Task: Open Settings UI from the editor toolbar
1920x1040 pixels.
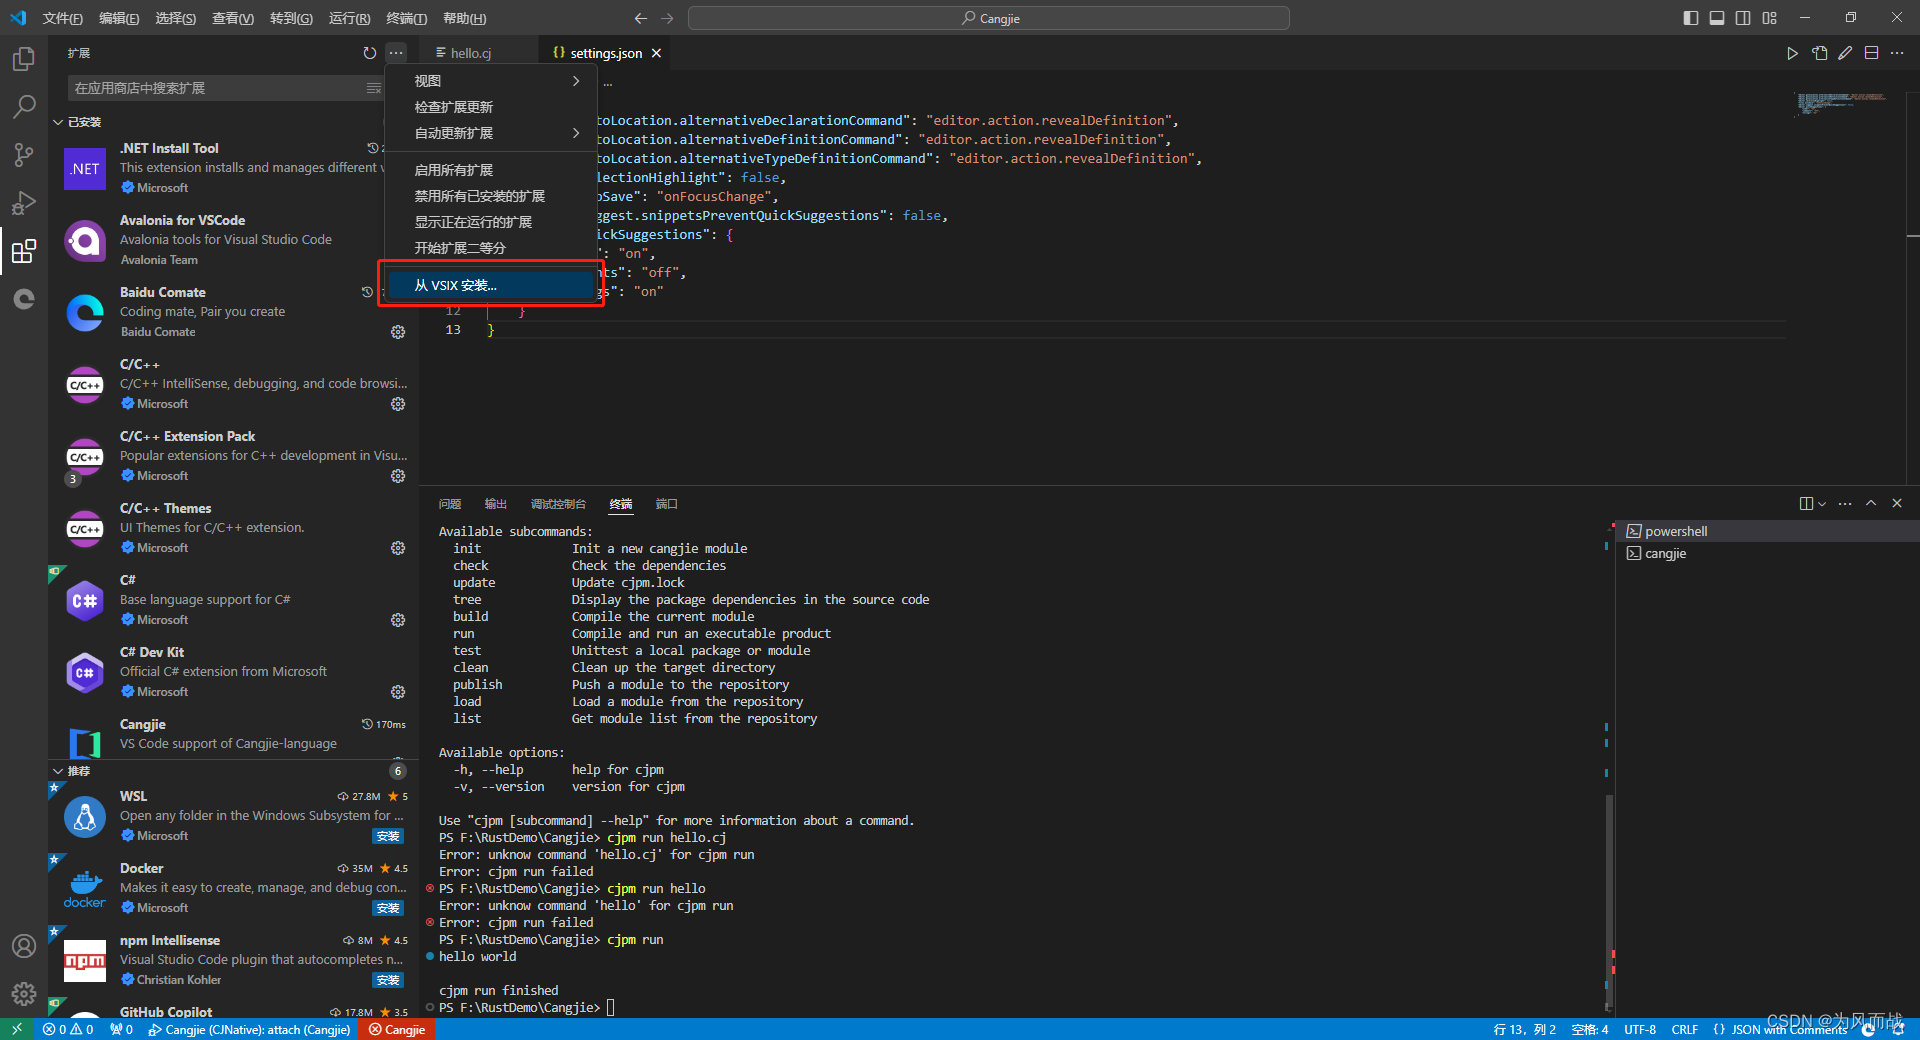Action: point(1819,53)
